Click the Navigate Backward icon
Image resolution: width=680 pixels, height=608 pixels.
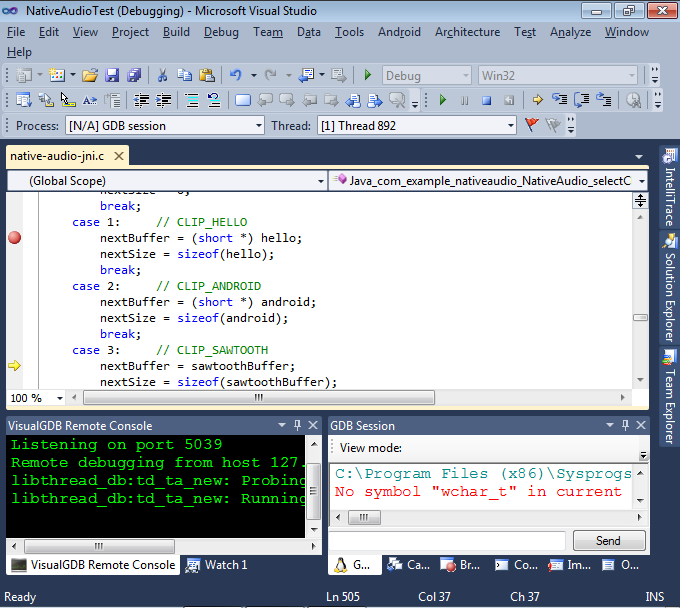pyautogui.click(x=307, y=75)
